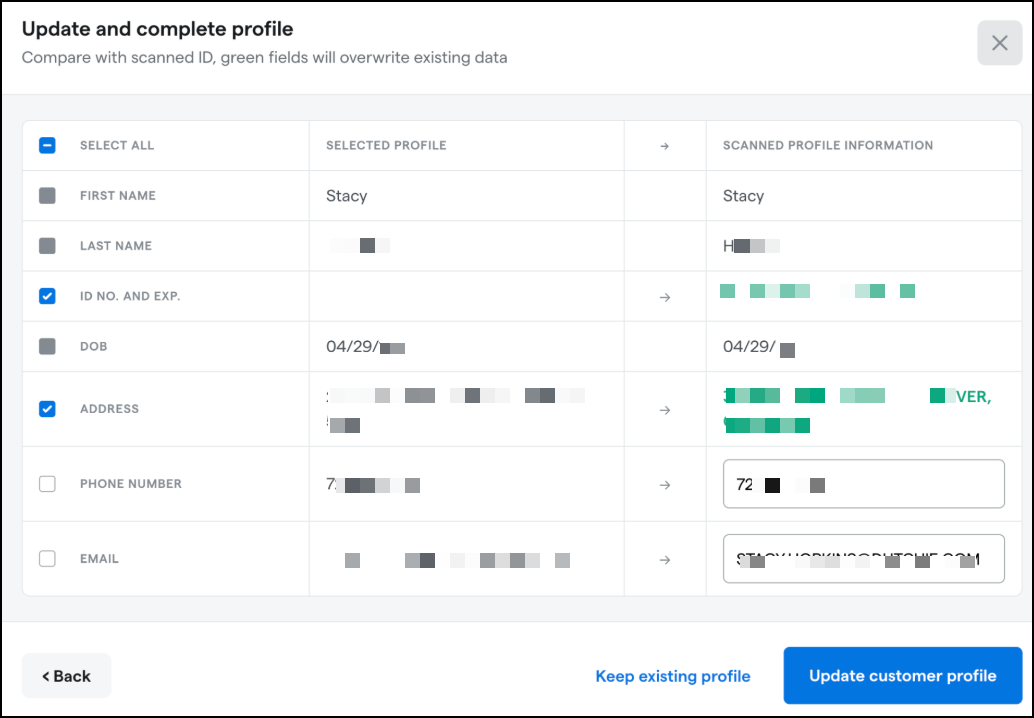
Task: Check the Phone Number checkbox
Action: click(x=47, y=484)
